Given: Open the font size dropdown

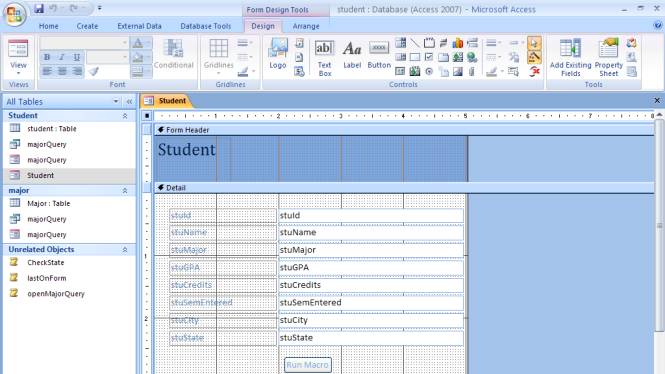Looking at the screenshot, I should click(124, 57).
